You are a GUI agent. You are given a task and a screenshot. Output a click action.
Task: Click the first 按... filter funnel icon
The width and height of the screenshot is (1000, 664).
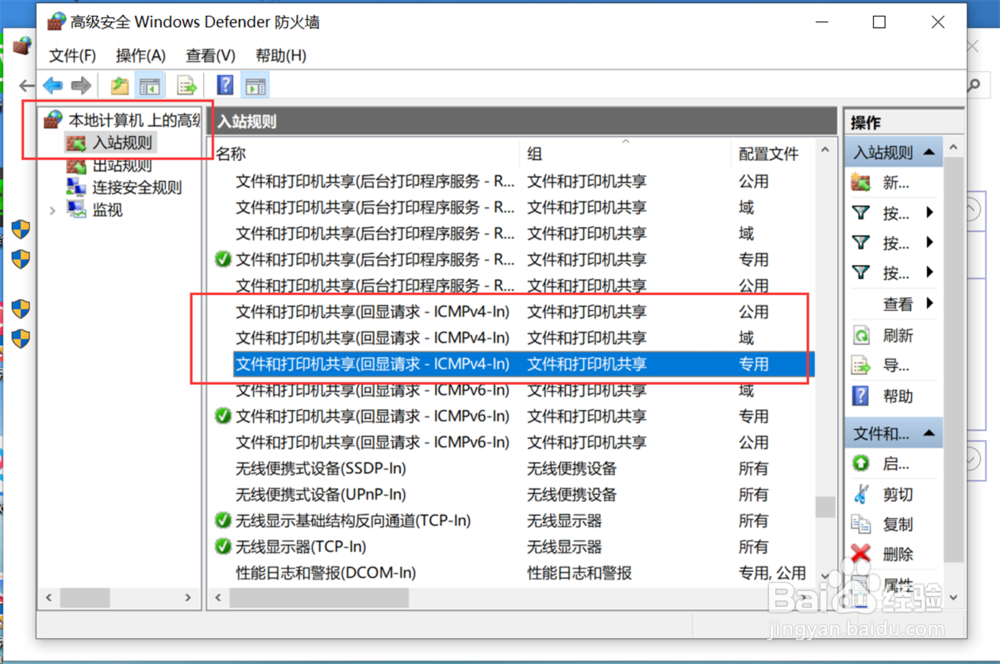(x=860, y=212)
